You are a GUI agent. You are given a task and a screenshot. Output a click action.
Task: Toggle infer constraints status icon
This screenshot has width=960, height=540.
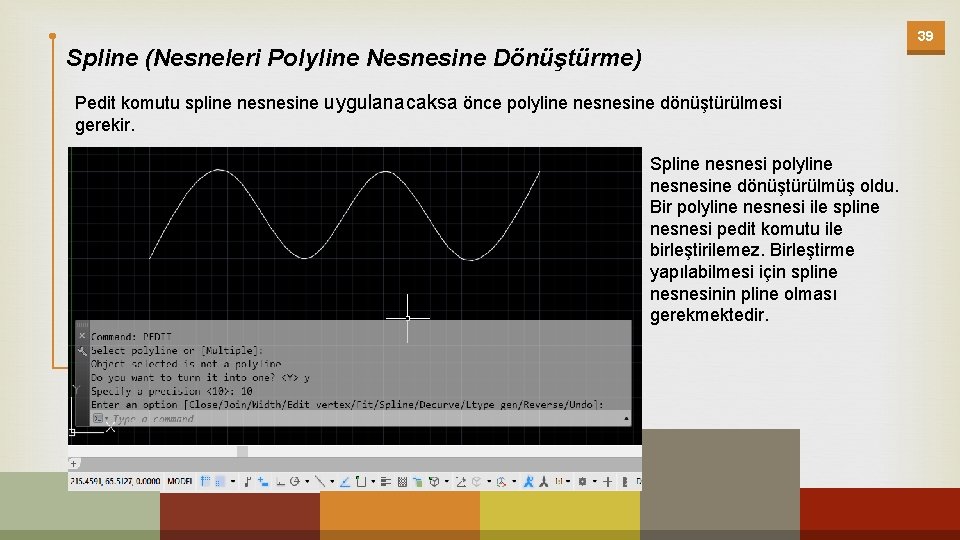(247, 482)
